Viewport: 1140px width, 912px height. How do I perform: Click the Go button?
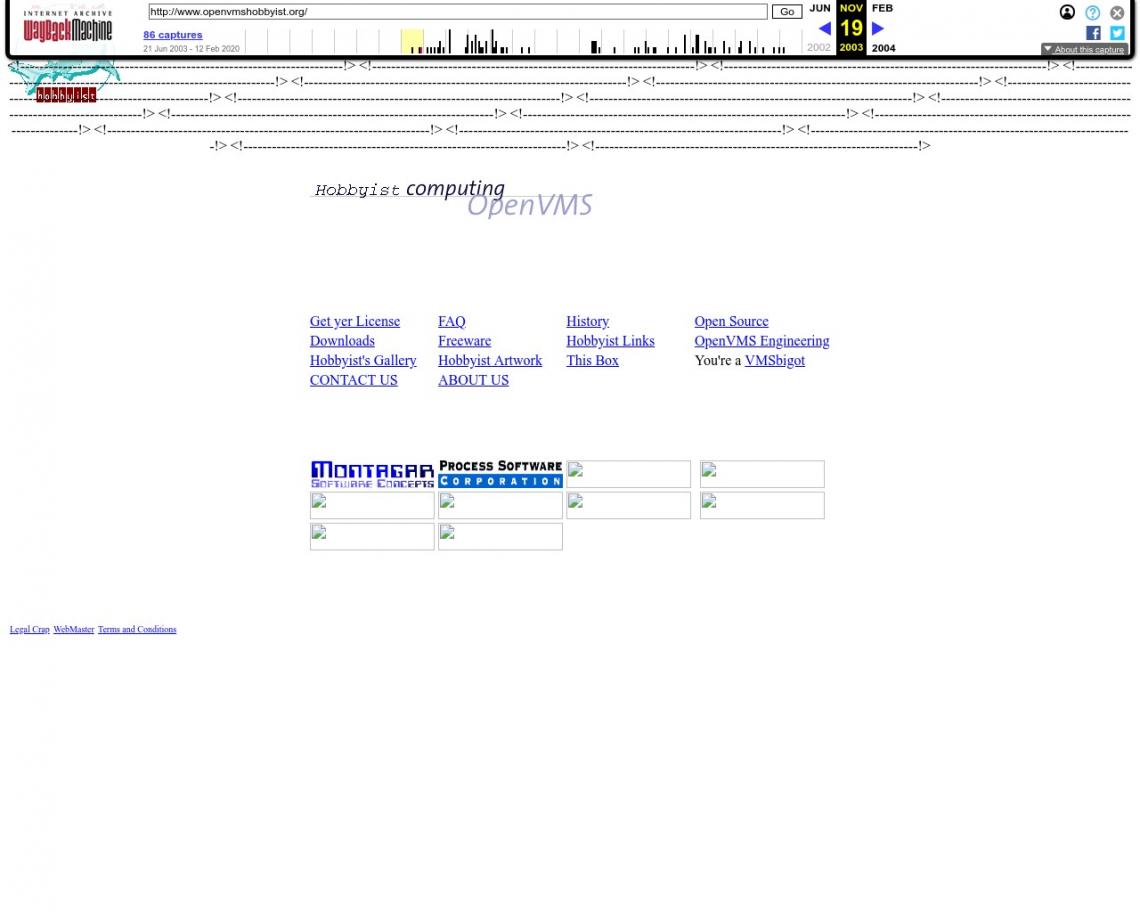click(787, 12)
